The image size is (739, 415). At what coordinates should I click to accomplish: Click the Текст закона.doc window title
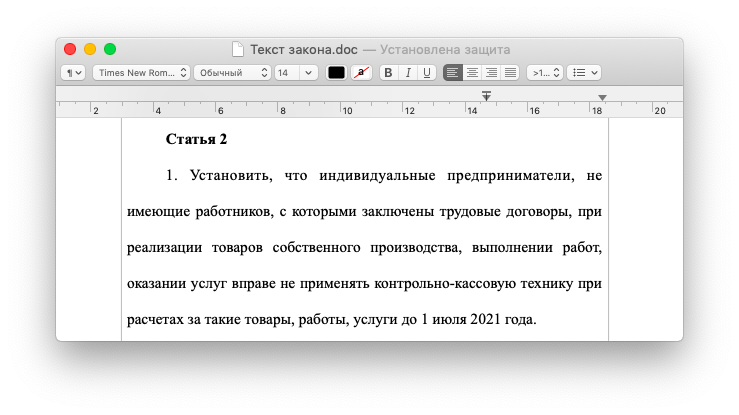click(x=302, y=48)
